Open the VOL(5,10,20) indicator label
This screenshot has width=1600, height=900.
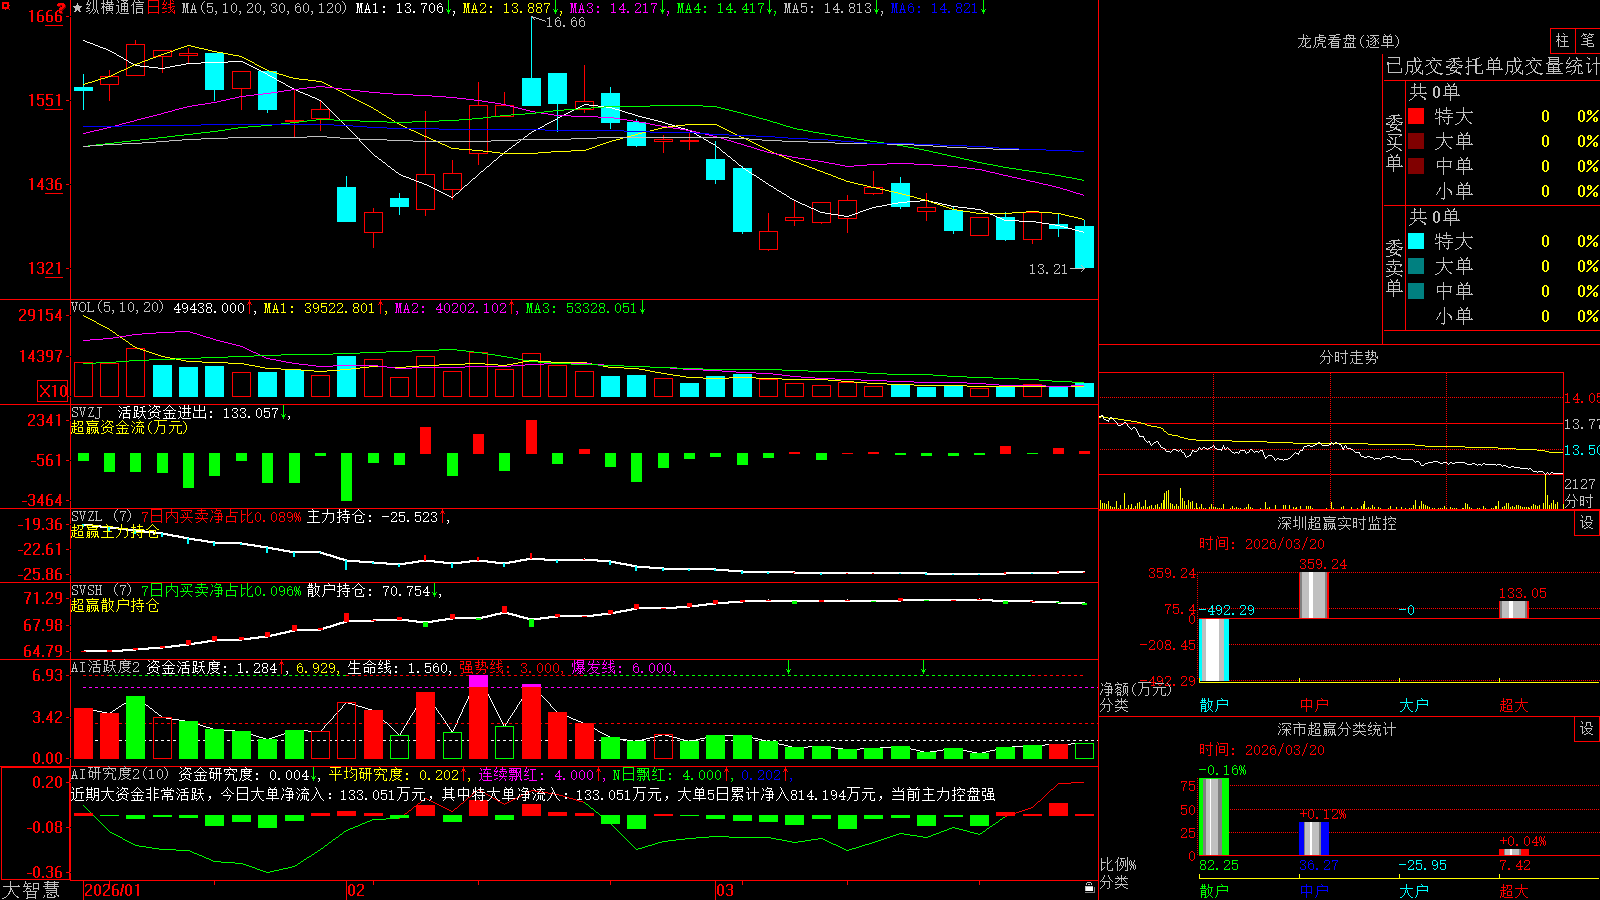coord(118,308)
